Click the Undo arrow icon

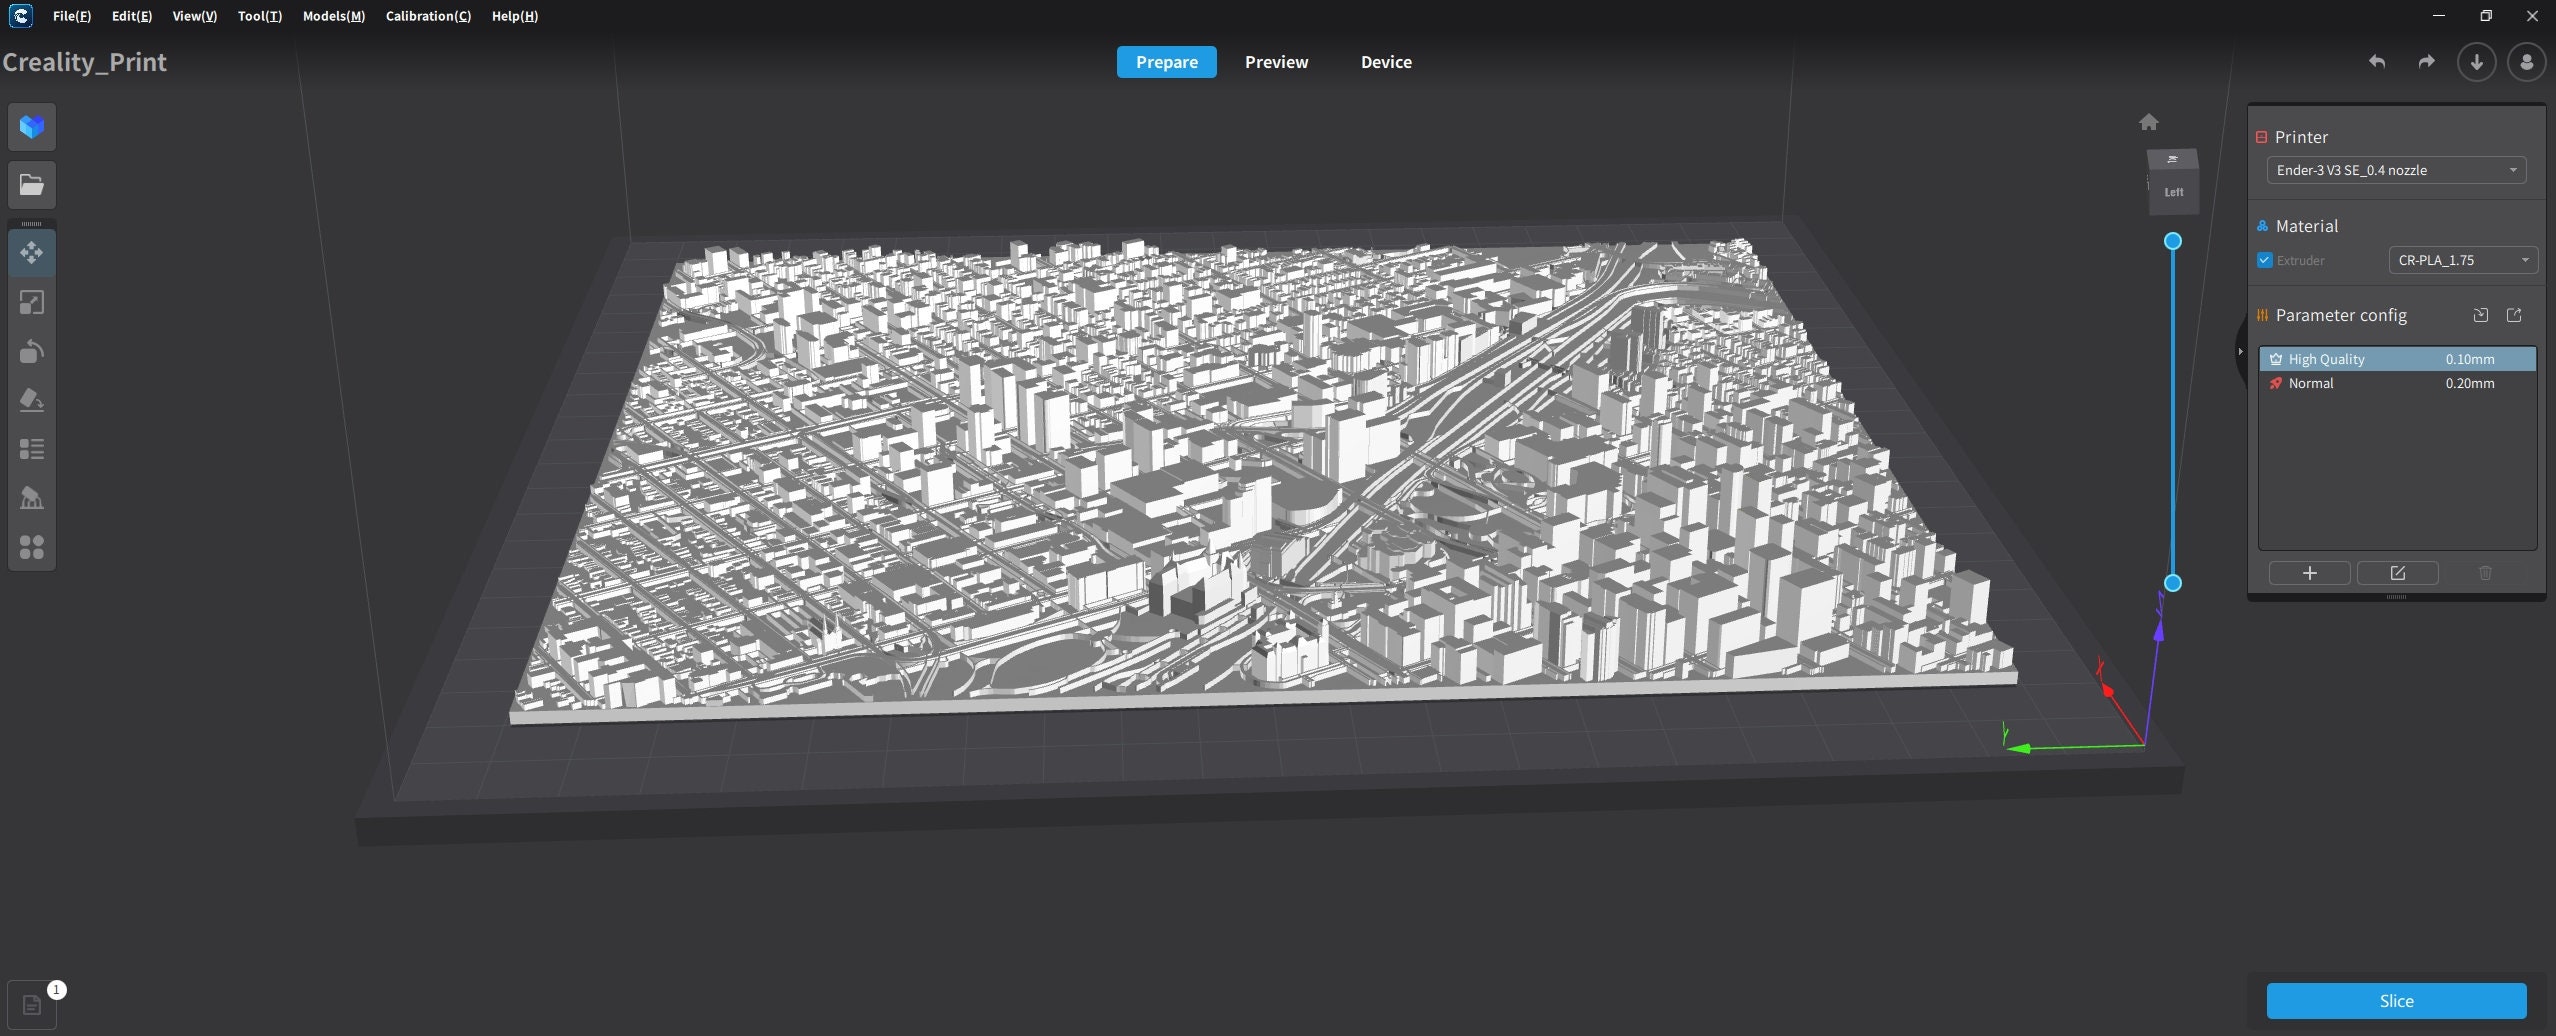[2377, 61]
